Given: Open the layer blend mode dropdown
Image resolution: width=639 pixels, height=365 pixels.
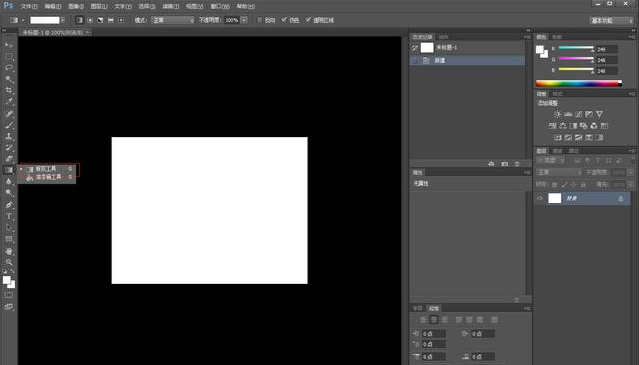Looking at the screenshot, I should point(559,172).
